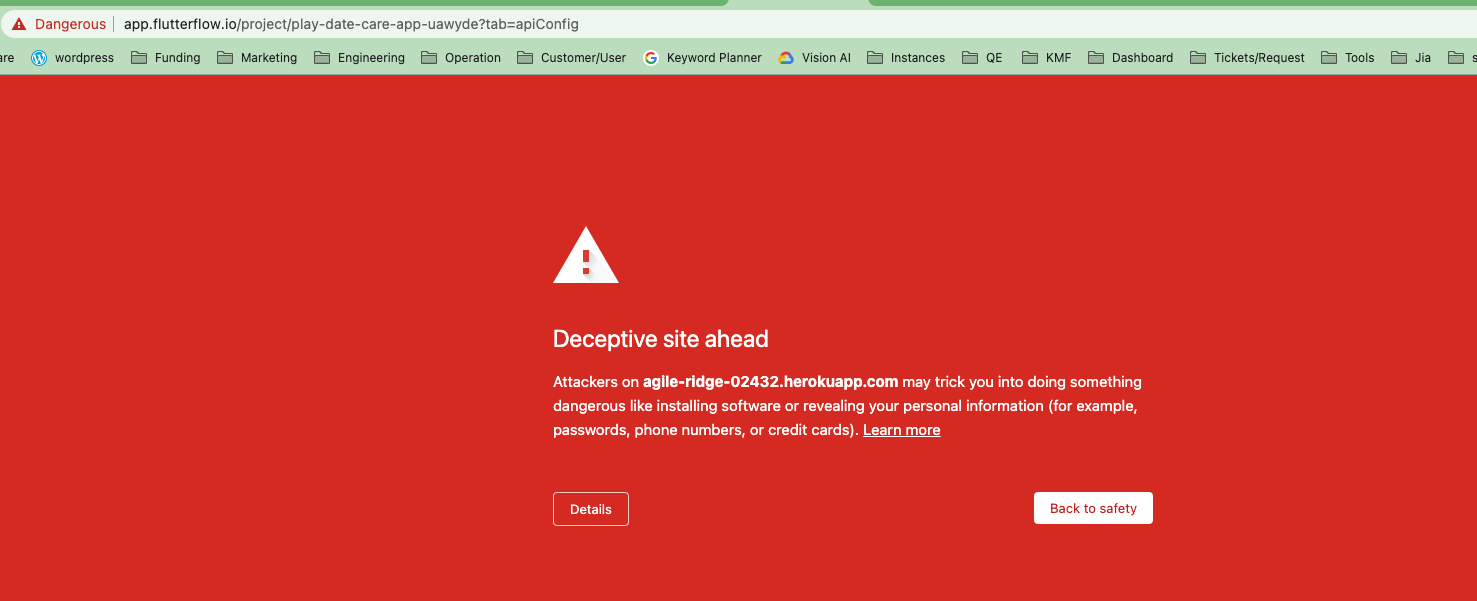Switch to the active green browser tab
The width and height of the screenshot is (1477, 601).
click(800, 5)
